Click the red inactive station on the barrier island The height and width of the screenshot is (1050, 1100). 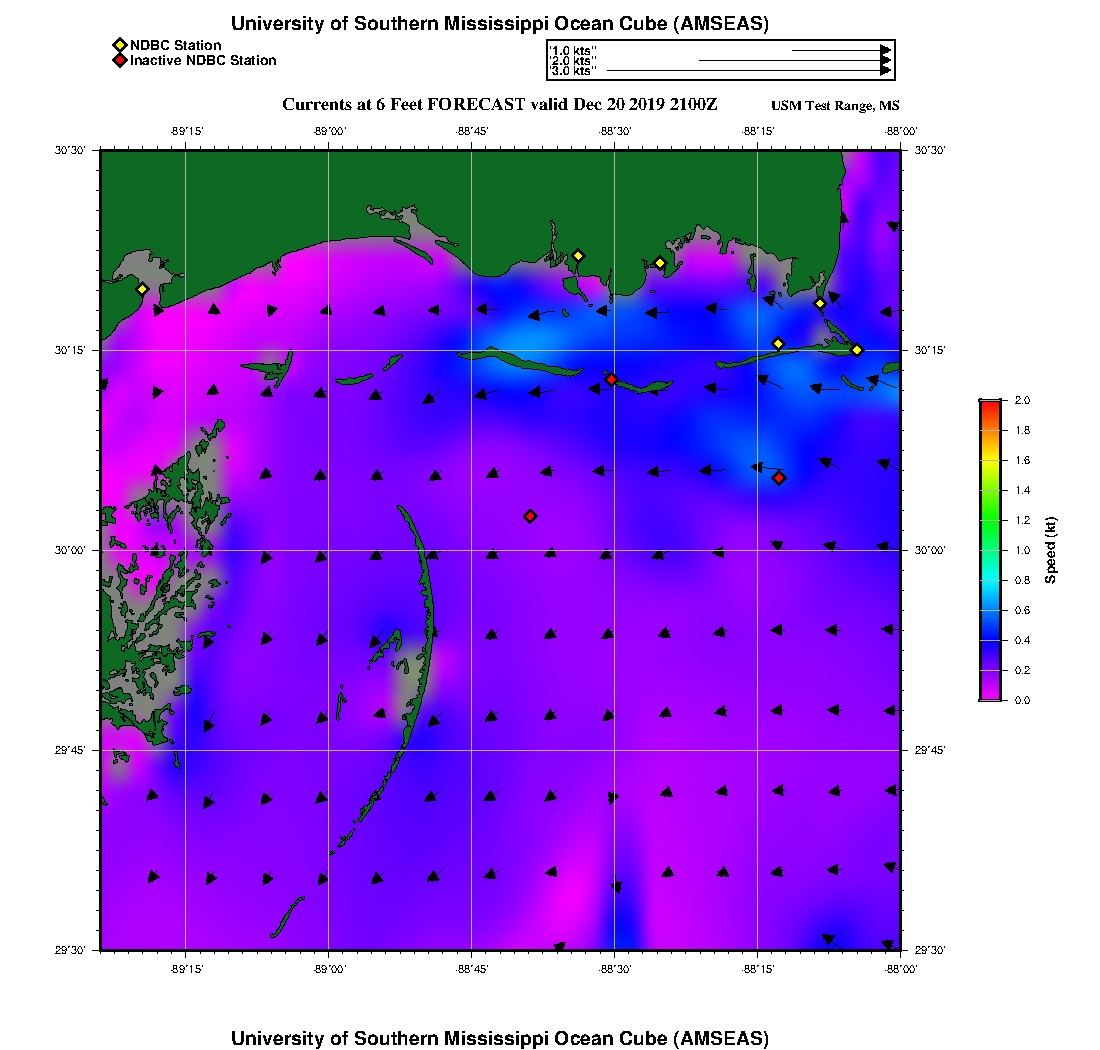point(611,379)
